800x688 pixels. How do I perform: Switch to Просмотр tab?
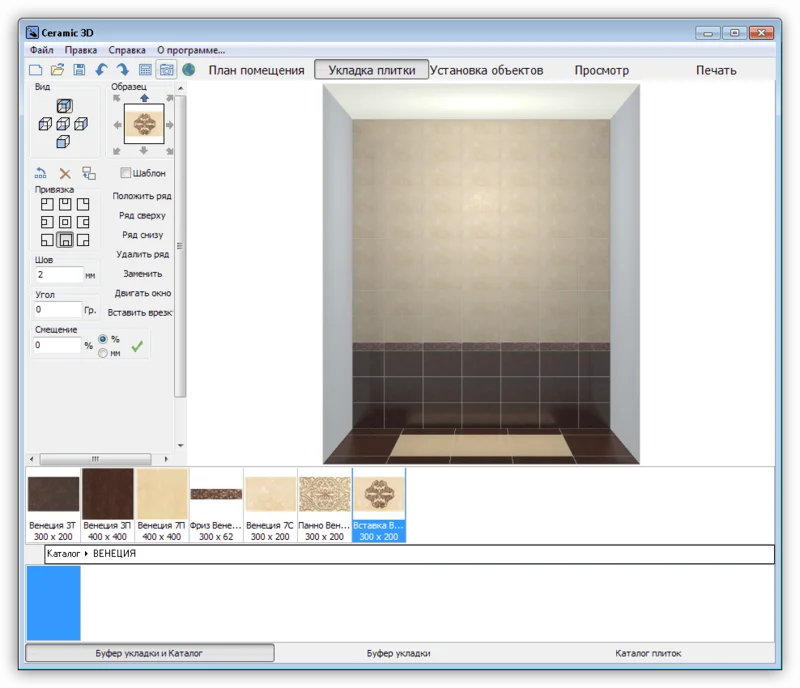(602, 70)
